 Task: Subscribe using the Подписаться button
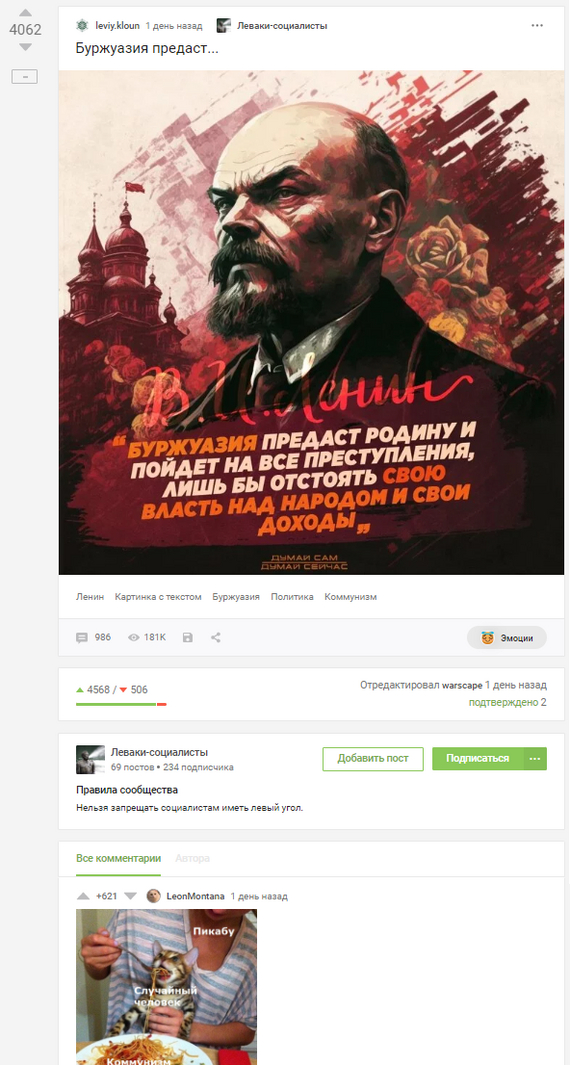[478, 759]
